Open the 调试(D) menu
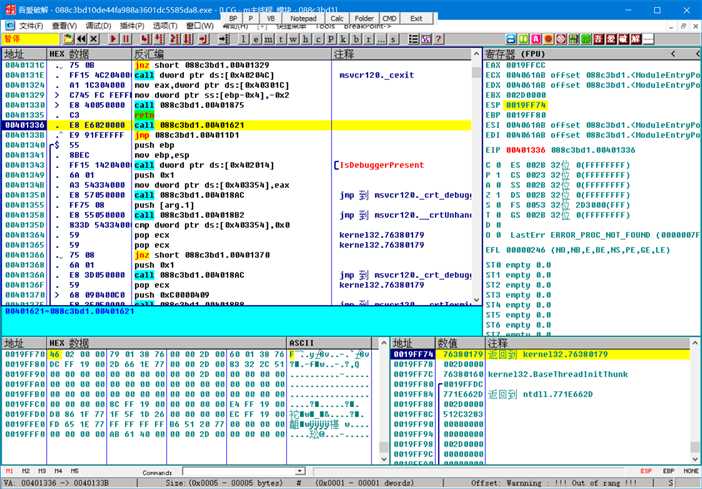Viewport: 702px width, 489px height. click(x=98, y=26)
